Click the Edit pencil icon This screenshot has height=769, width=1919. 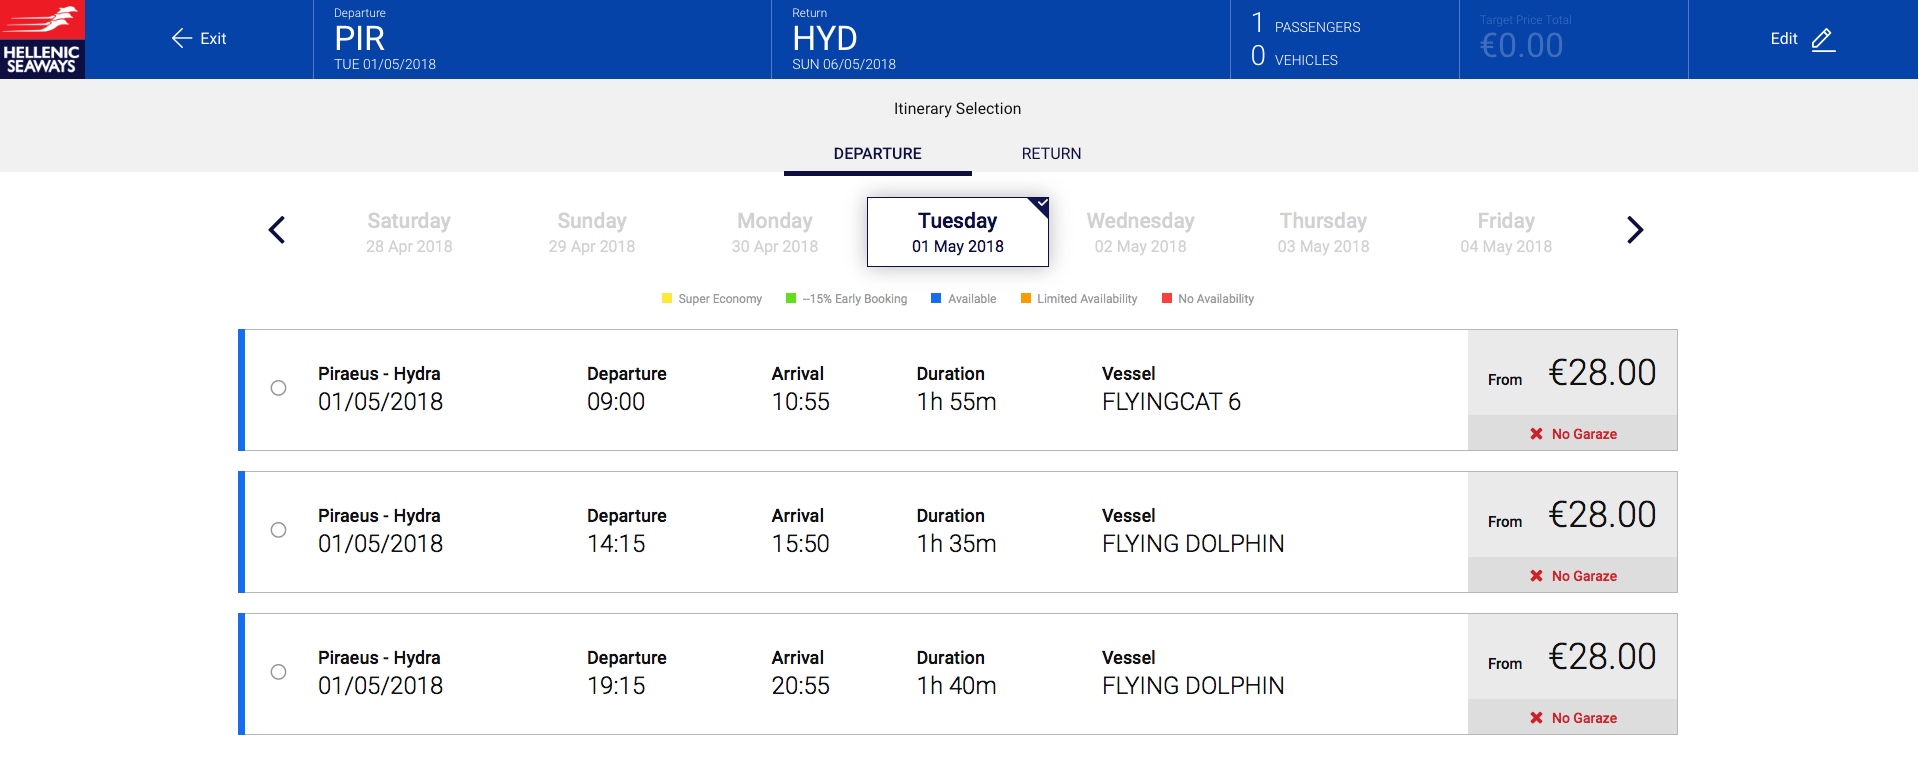tap(1822, 40)
